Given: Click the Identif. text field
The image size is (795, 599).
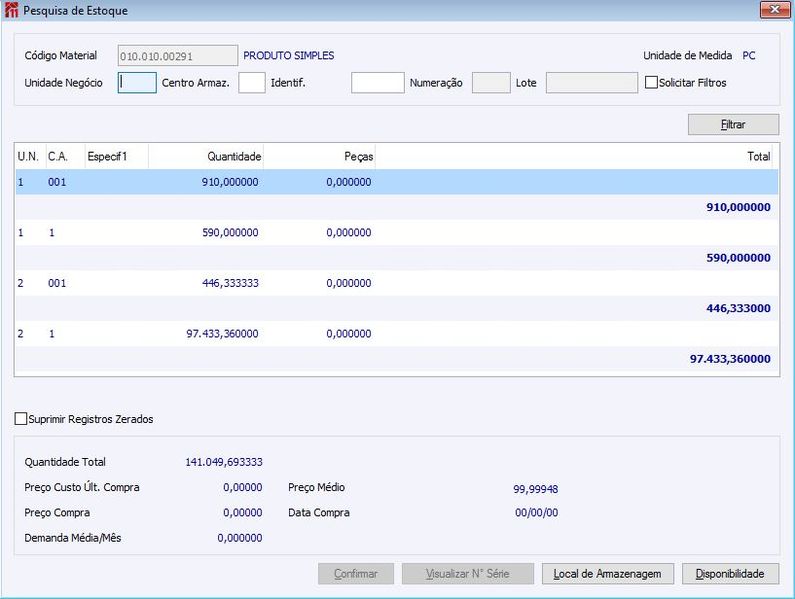Looking at the screenshot, I should pyautogui.click(x=377, y=83).
